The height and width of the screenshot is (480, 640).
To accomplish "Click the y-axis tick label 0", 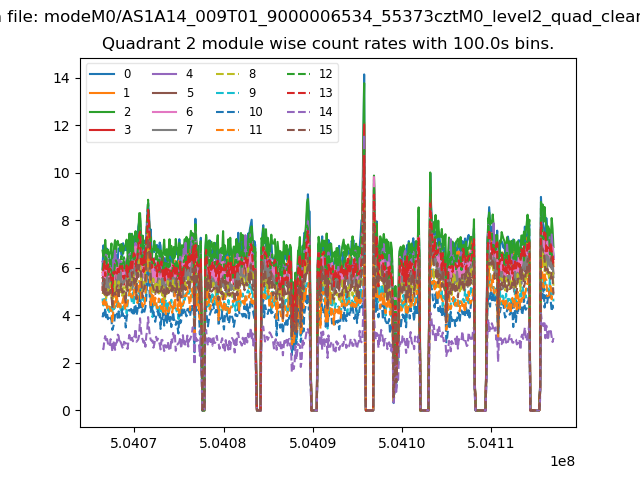I will pyautogui.click(x=65, y=411).
